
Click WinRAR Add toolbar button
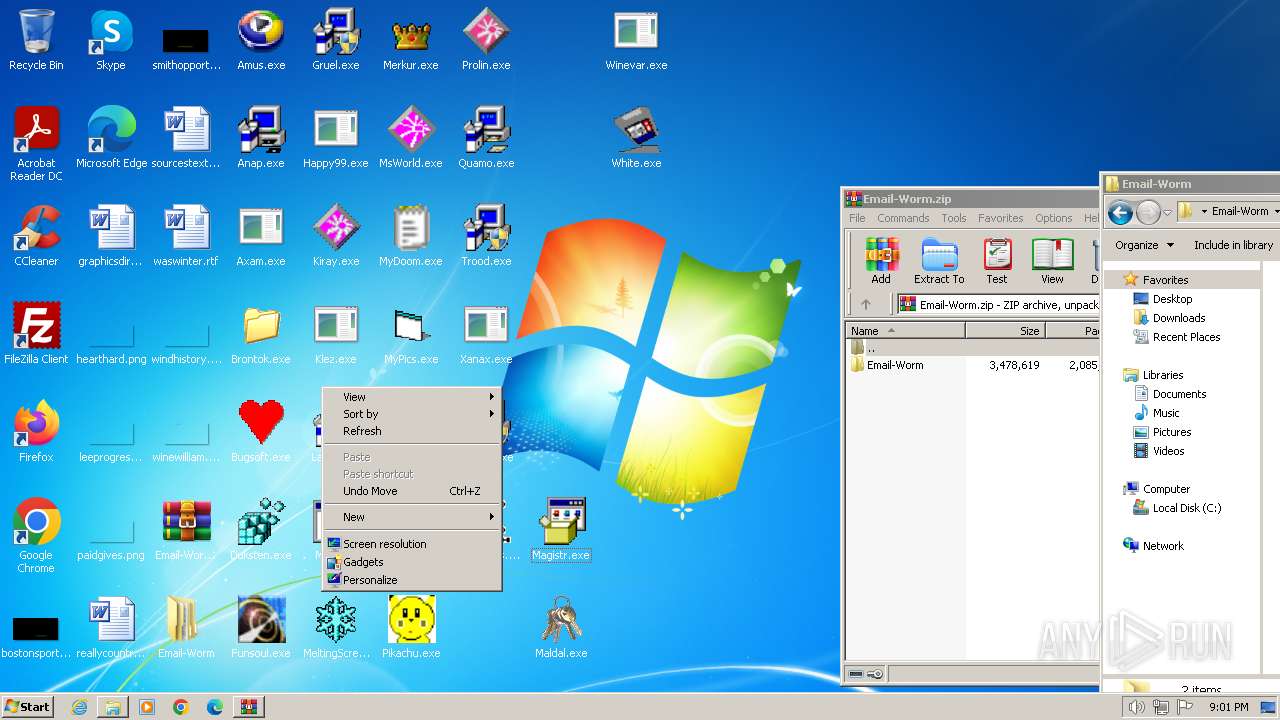(x=881, y=262)
